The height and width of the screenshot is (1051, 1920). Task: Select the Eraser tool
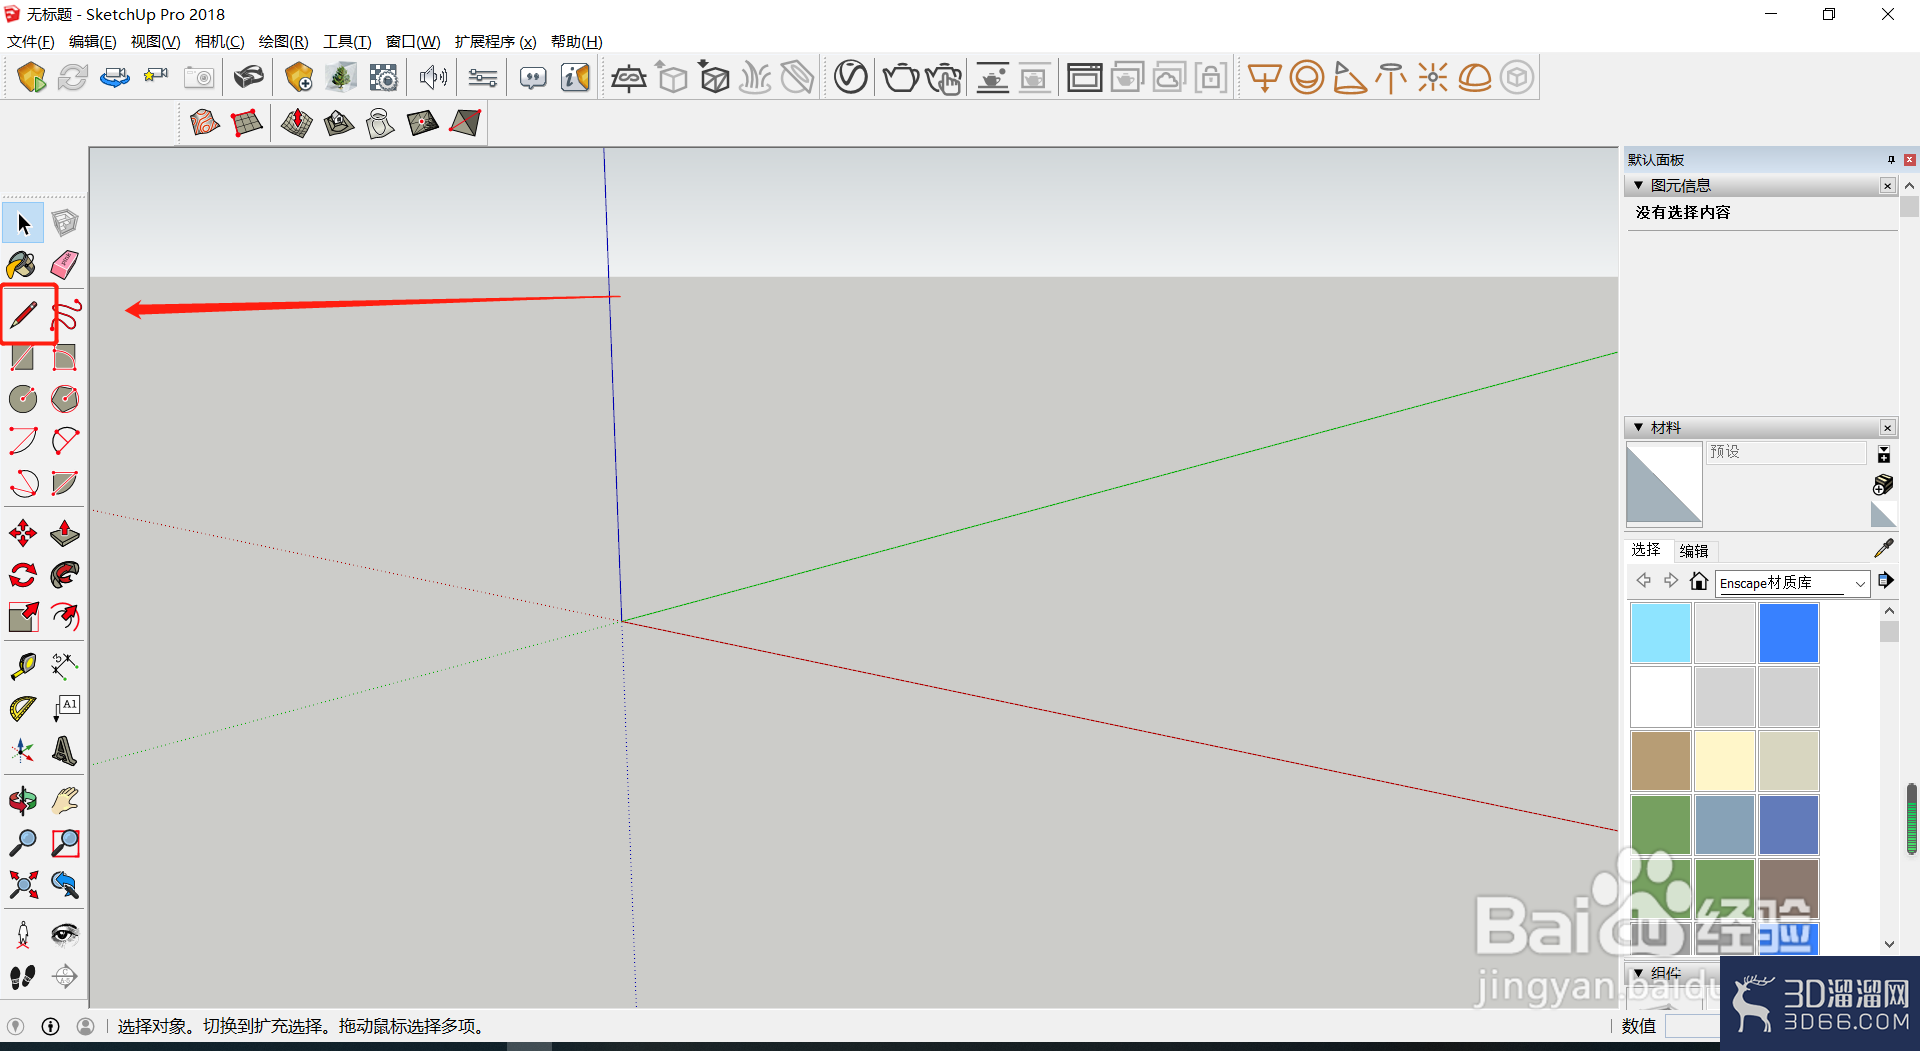(65, 265)
